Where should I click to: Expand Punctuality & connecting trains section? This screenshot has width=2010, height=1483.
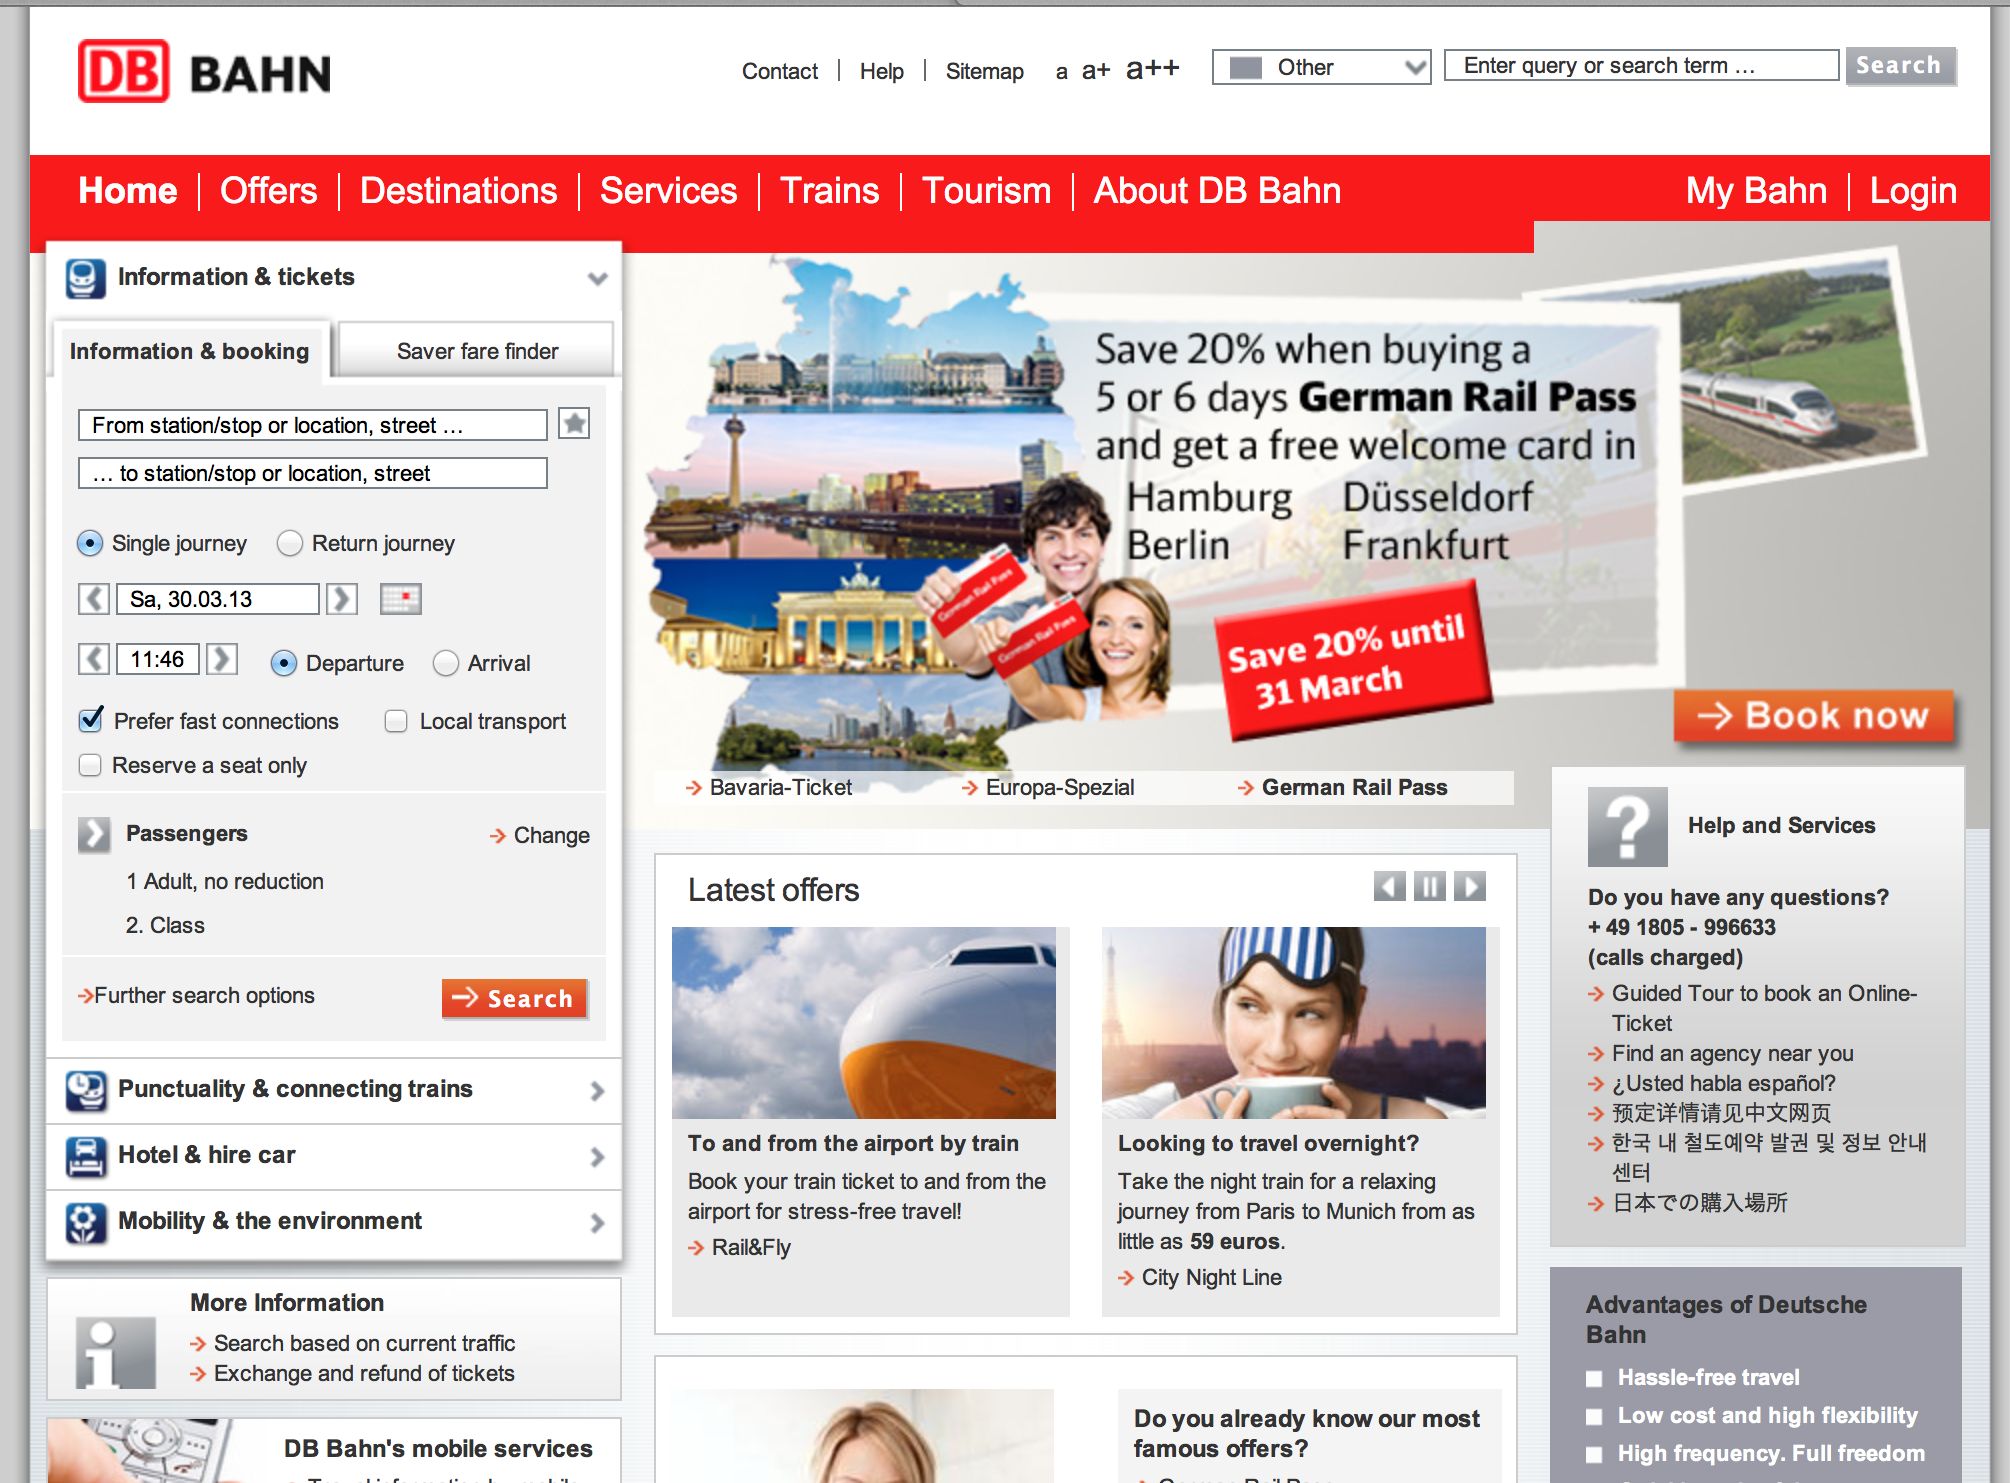tap(333, 1090)
